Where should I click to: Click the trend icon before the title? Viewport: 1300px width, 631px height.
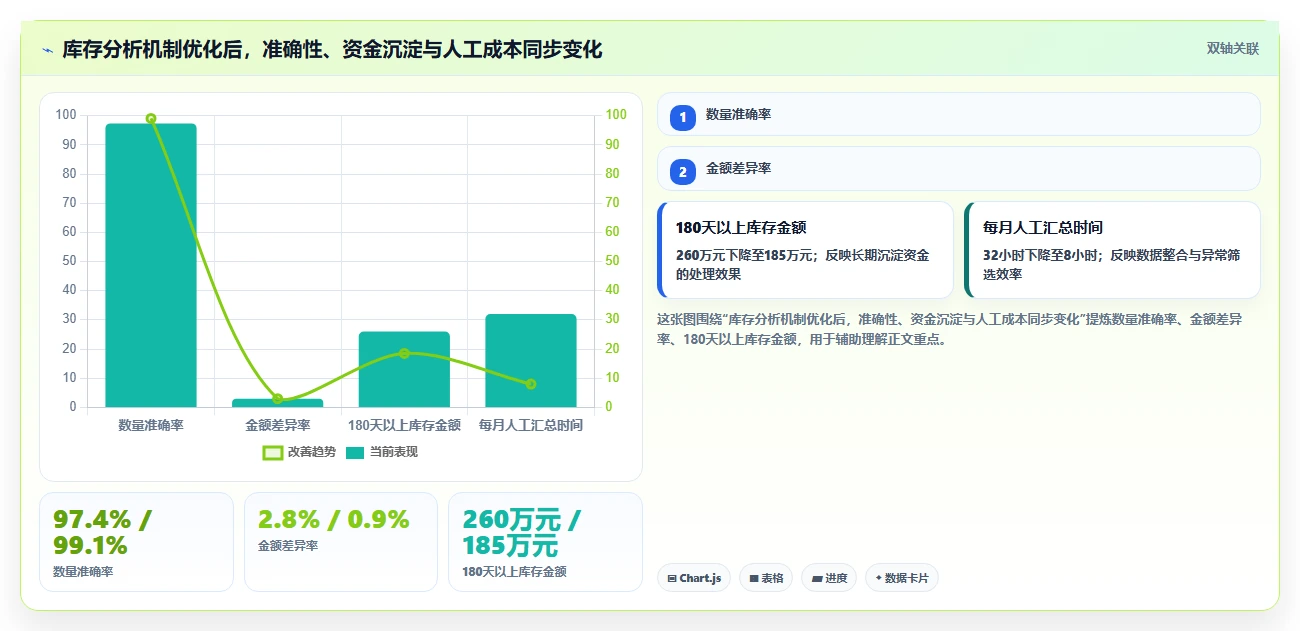coord(47,50)
